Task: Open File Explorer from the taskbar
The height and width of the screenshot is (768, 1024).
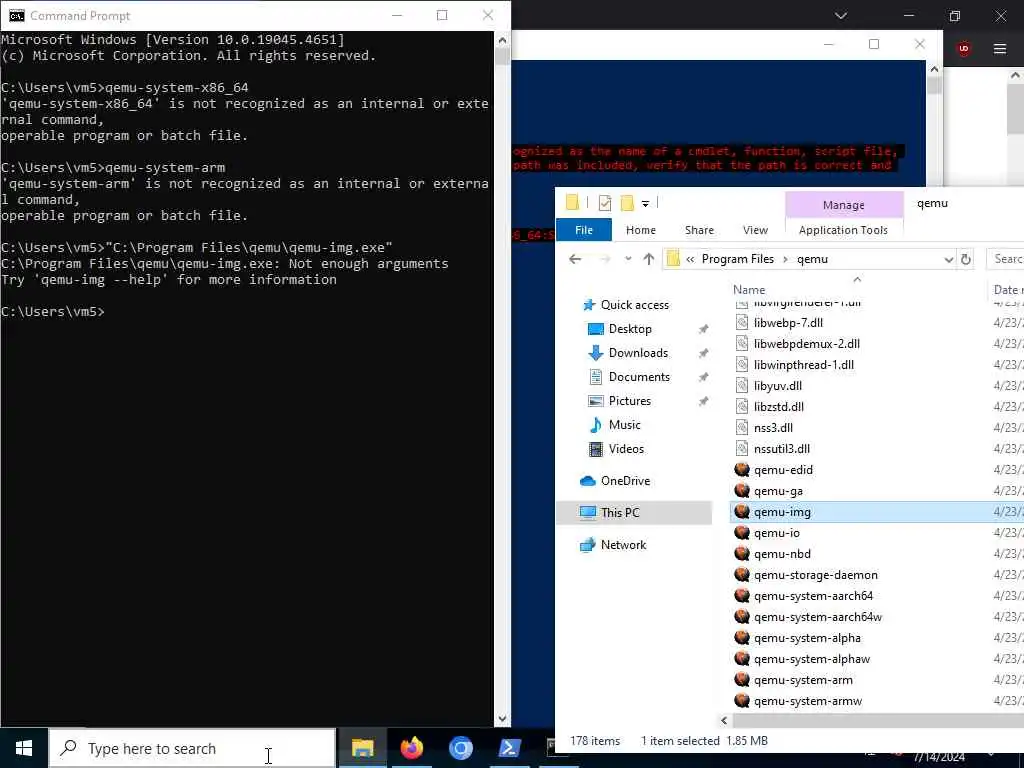Action: [x=362, y=748]
